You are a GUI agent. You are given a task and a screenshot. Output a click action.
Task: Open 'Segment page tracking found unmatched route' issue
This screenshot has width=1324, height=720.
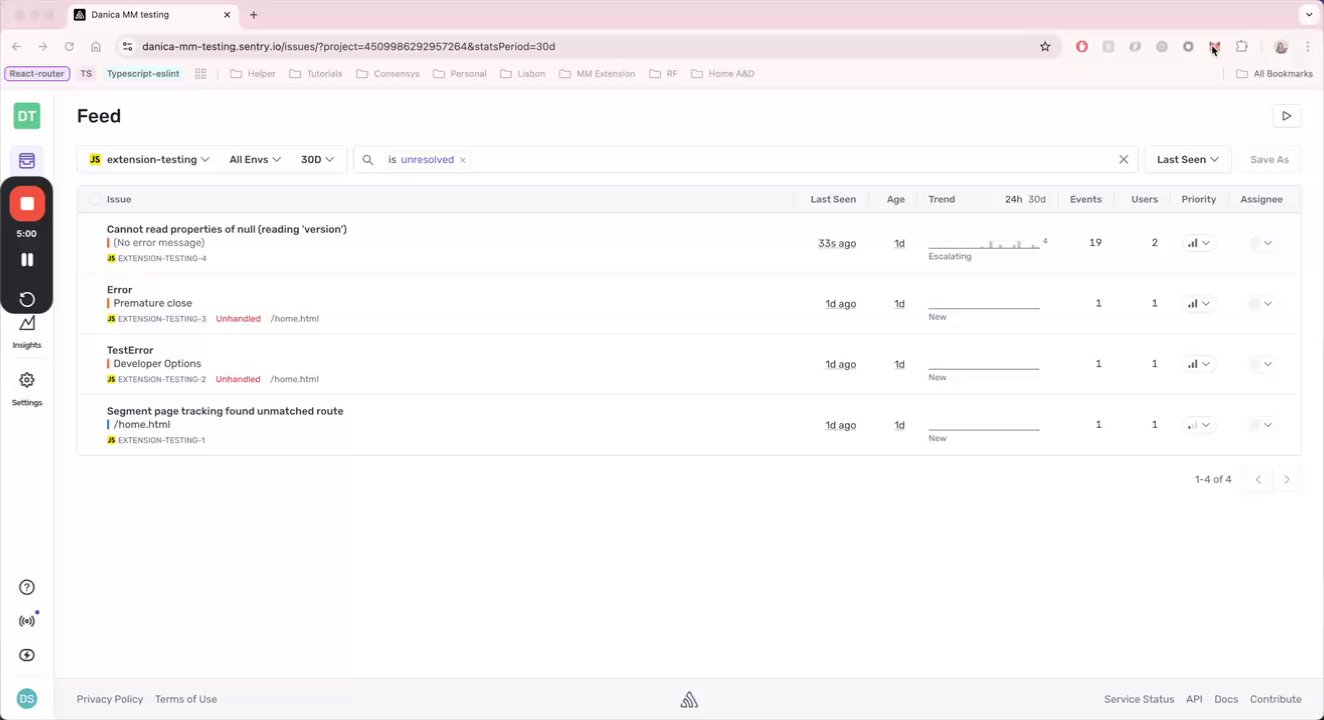point(225,411)
